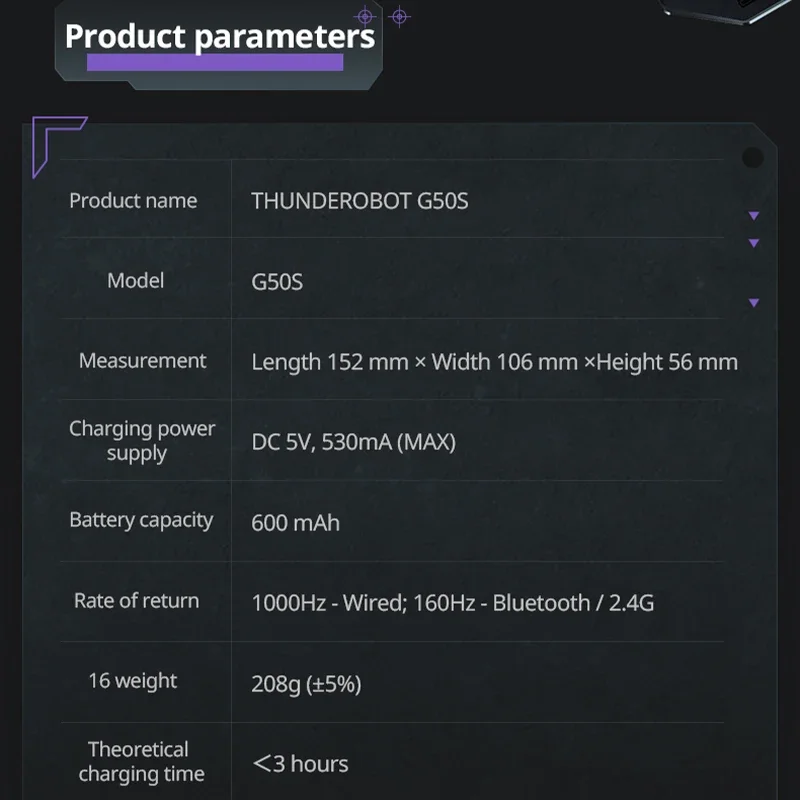Click the "THUNDEROBOT G50S" product name value
Viewport: 800px width, 800px height.
click(360, 201)
